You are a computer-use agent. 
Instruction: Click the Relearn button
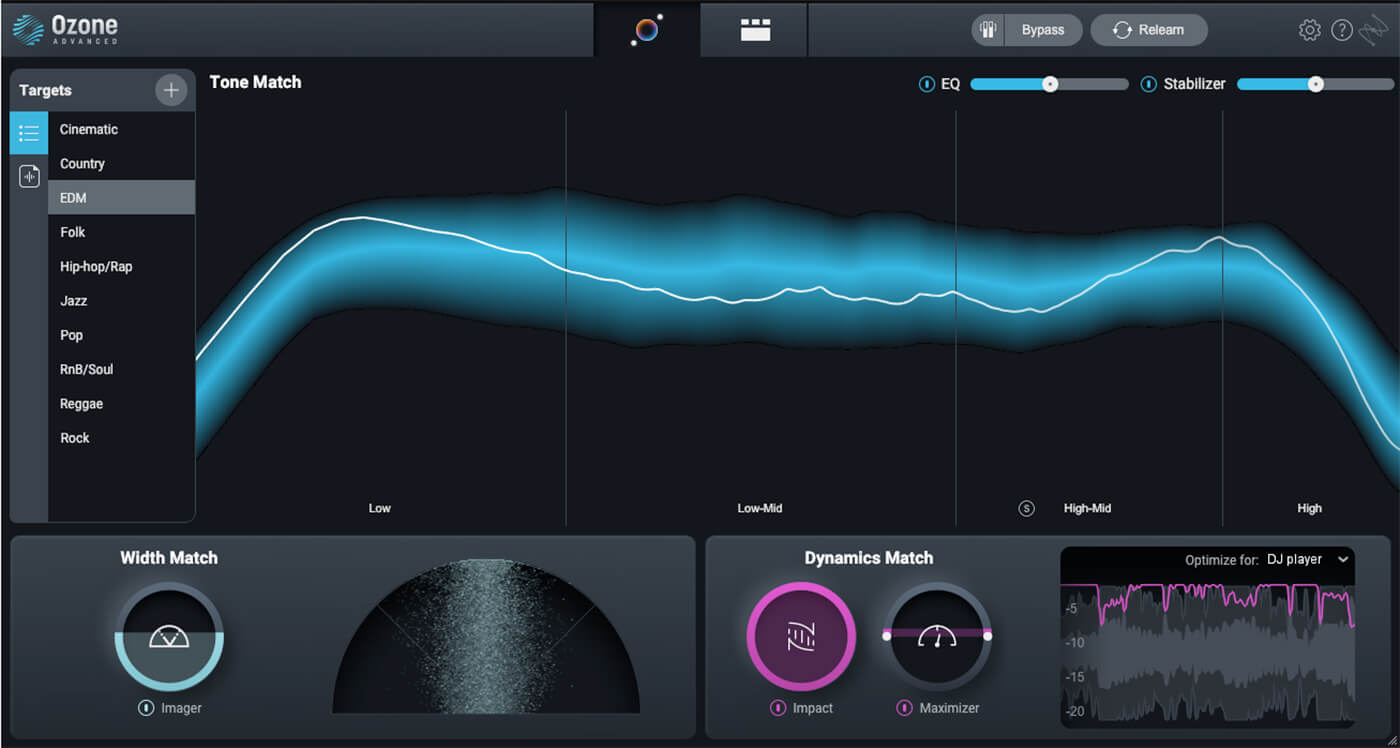pos(1149,30)
